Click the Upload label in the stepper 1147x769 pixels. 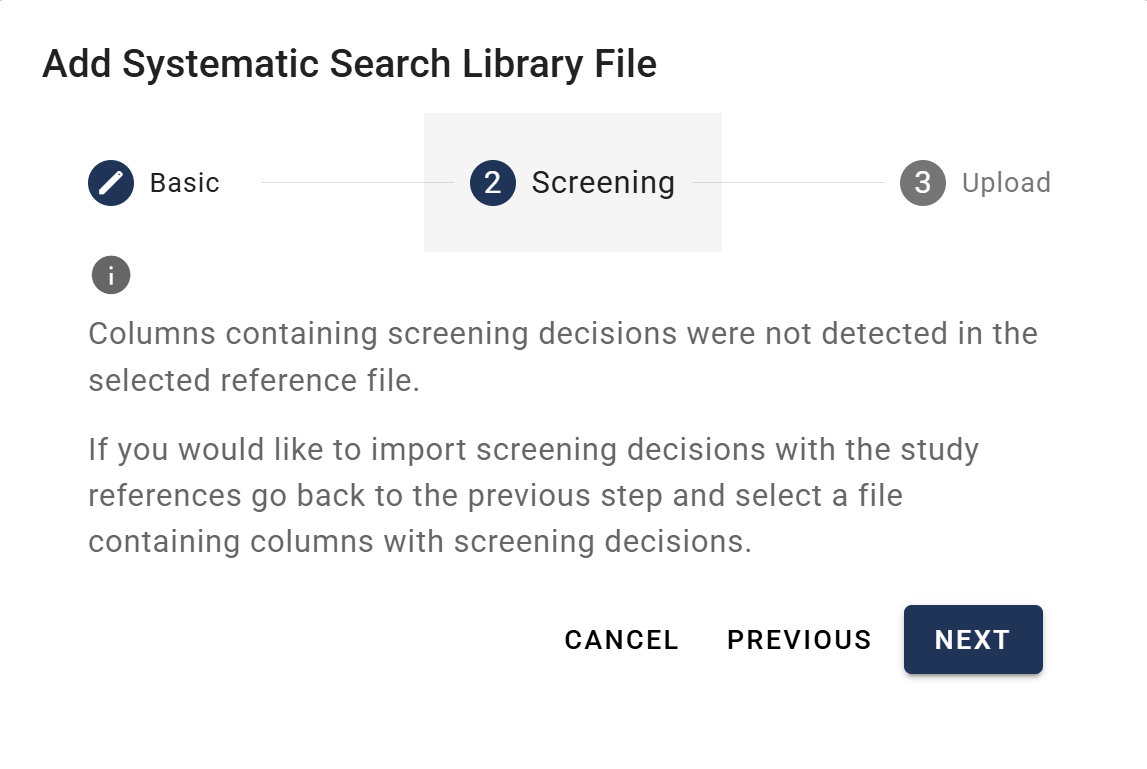point(1006,183)
